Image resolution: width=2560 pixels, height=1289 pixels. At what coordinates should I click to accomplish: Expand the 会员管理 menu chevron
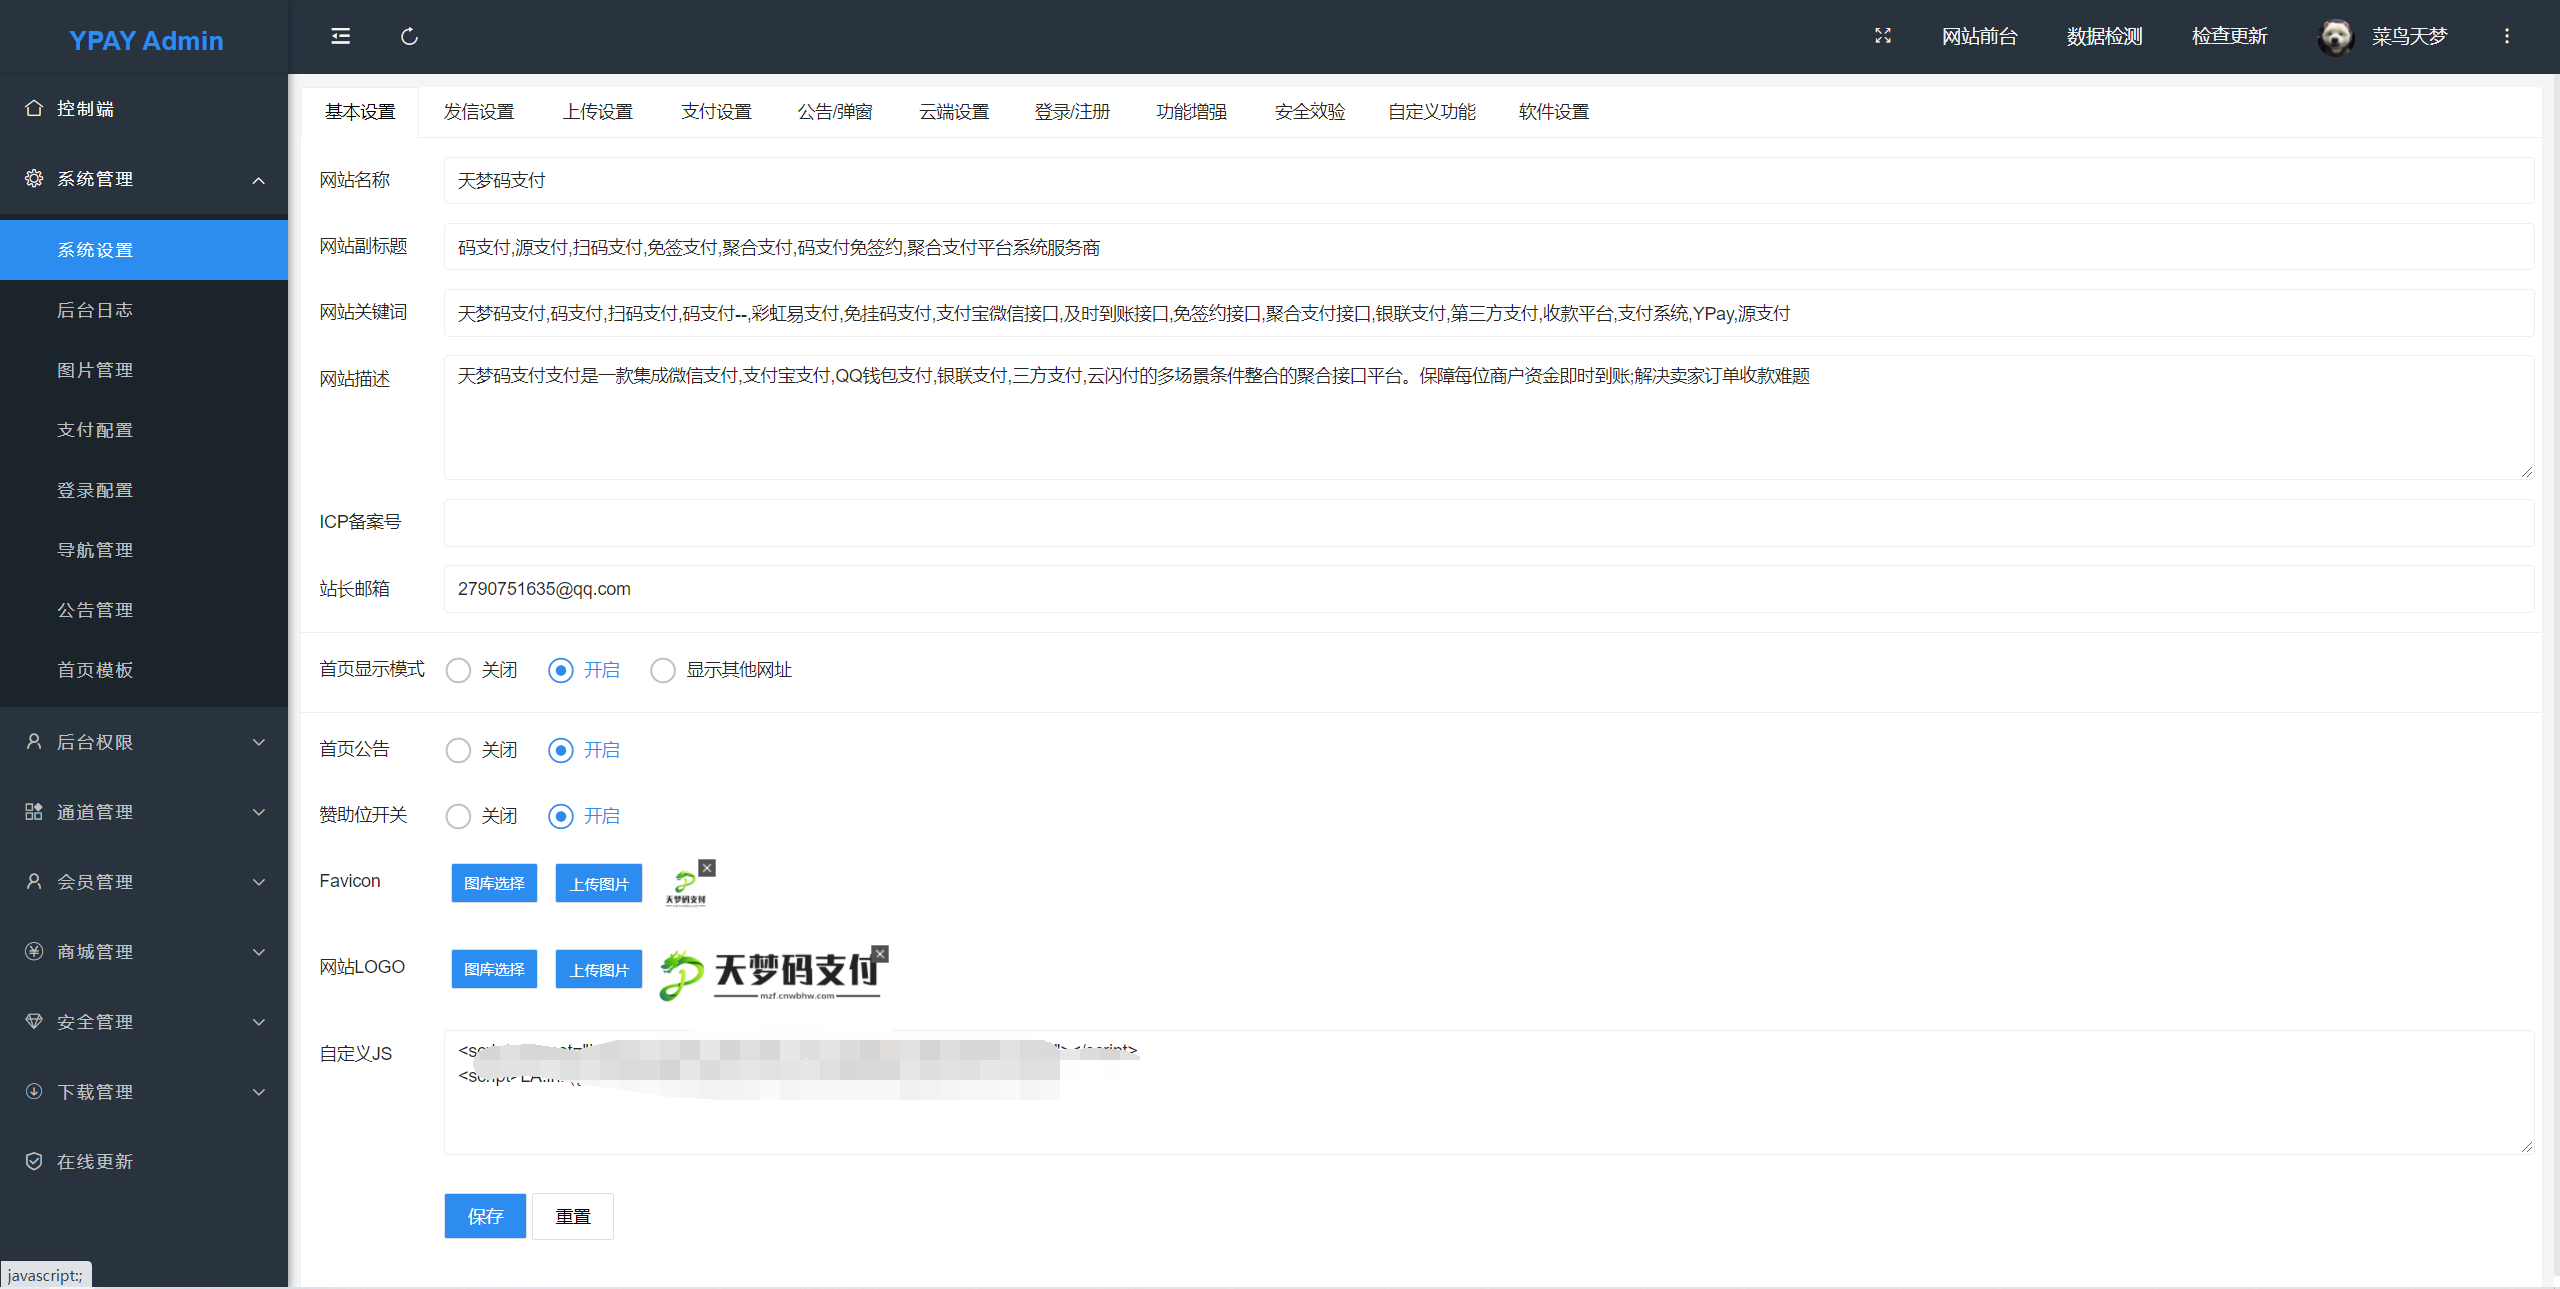click(259, 882)
